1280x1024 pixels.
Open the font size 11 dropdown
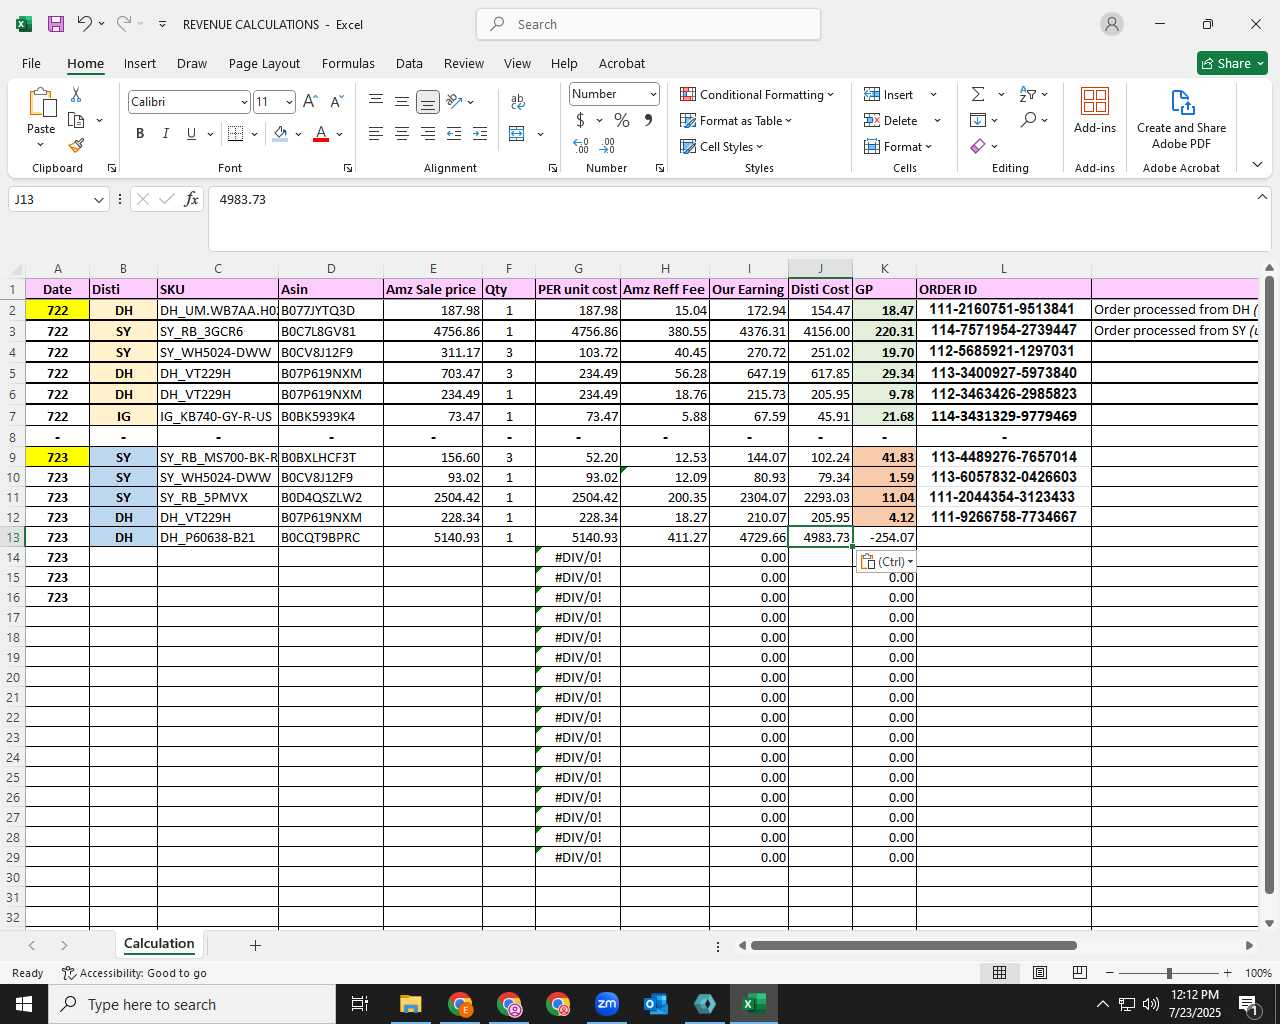click(289, 102)
